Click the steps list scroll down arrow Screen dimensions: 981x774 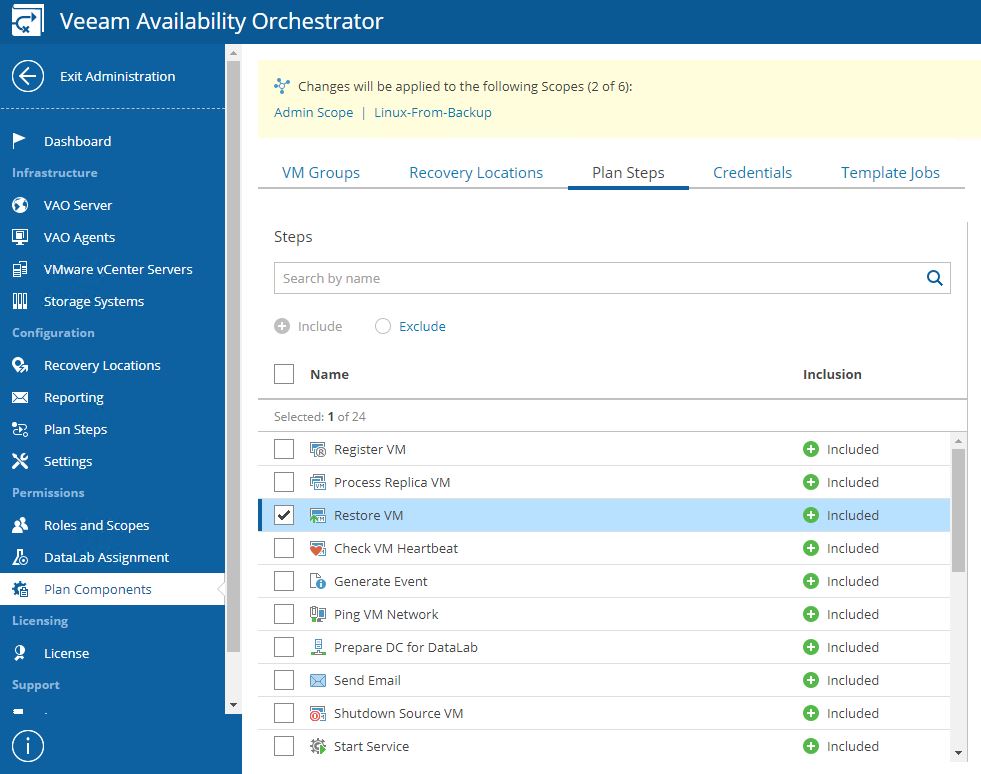[958, 753]
